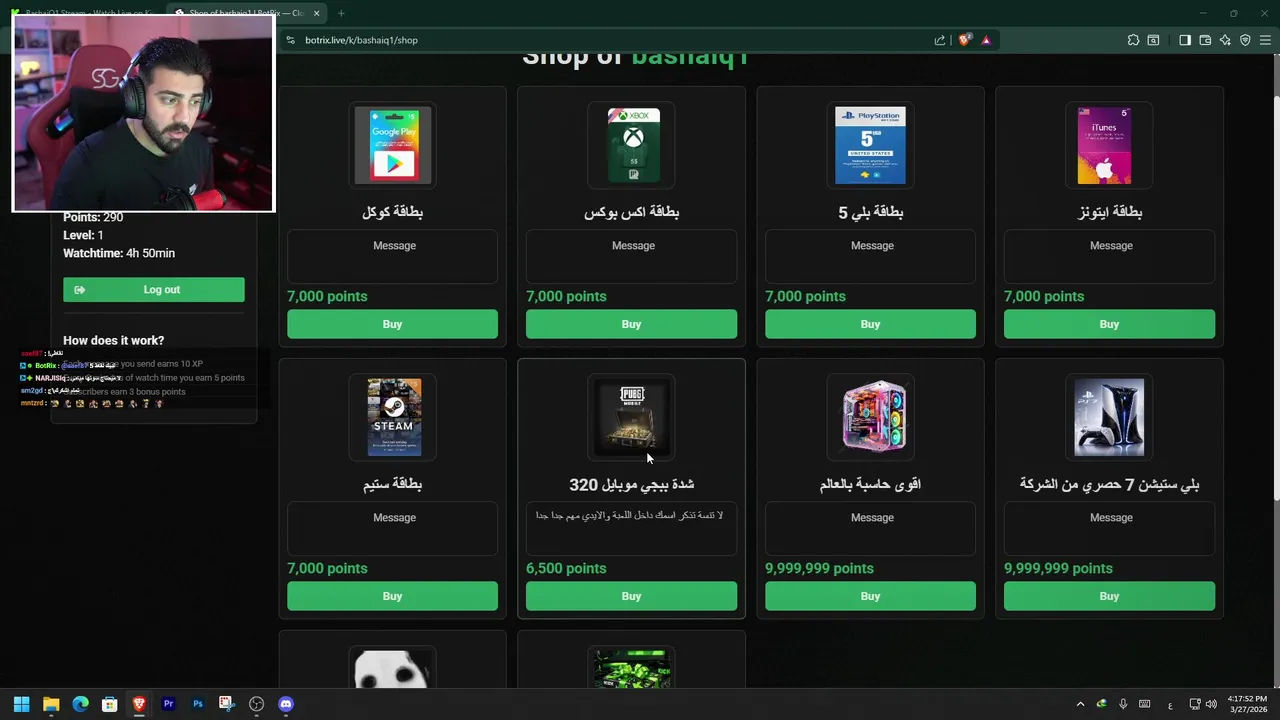Open the volume speaker tray icon
The height and width of the screenshot is (720, 1280).
point(1213,704)
